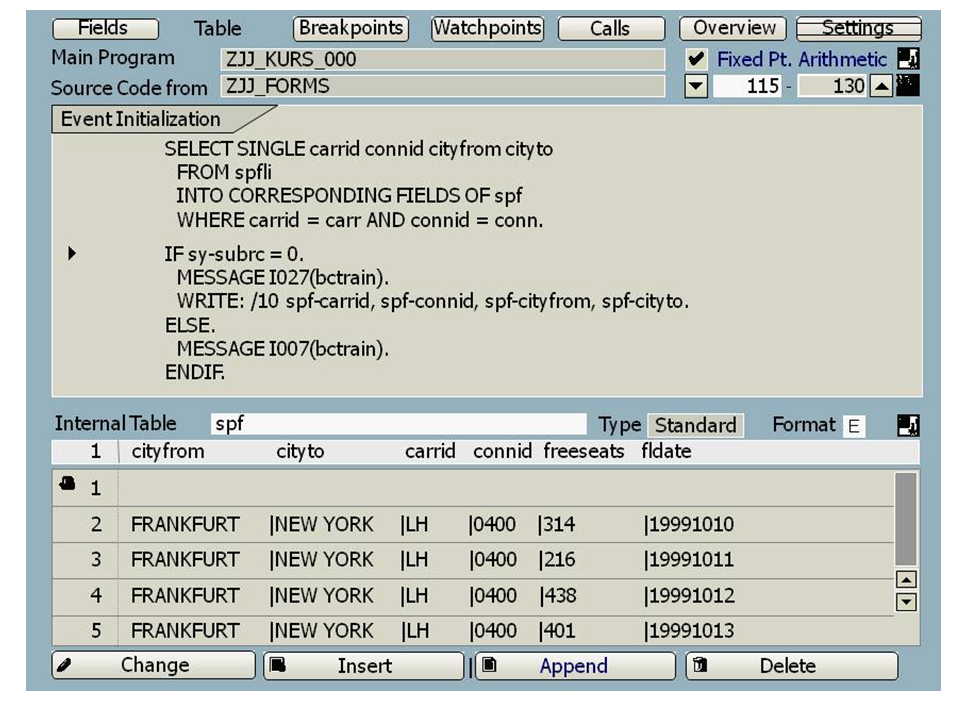Open the Fields view
Viewport: 960px width, 720px height.
(104, 28)
